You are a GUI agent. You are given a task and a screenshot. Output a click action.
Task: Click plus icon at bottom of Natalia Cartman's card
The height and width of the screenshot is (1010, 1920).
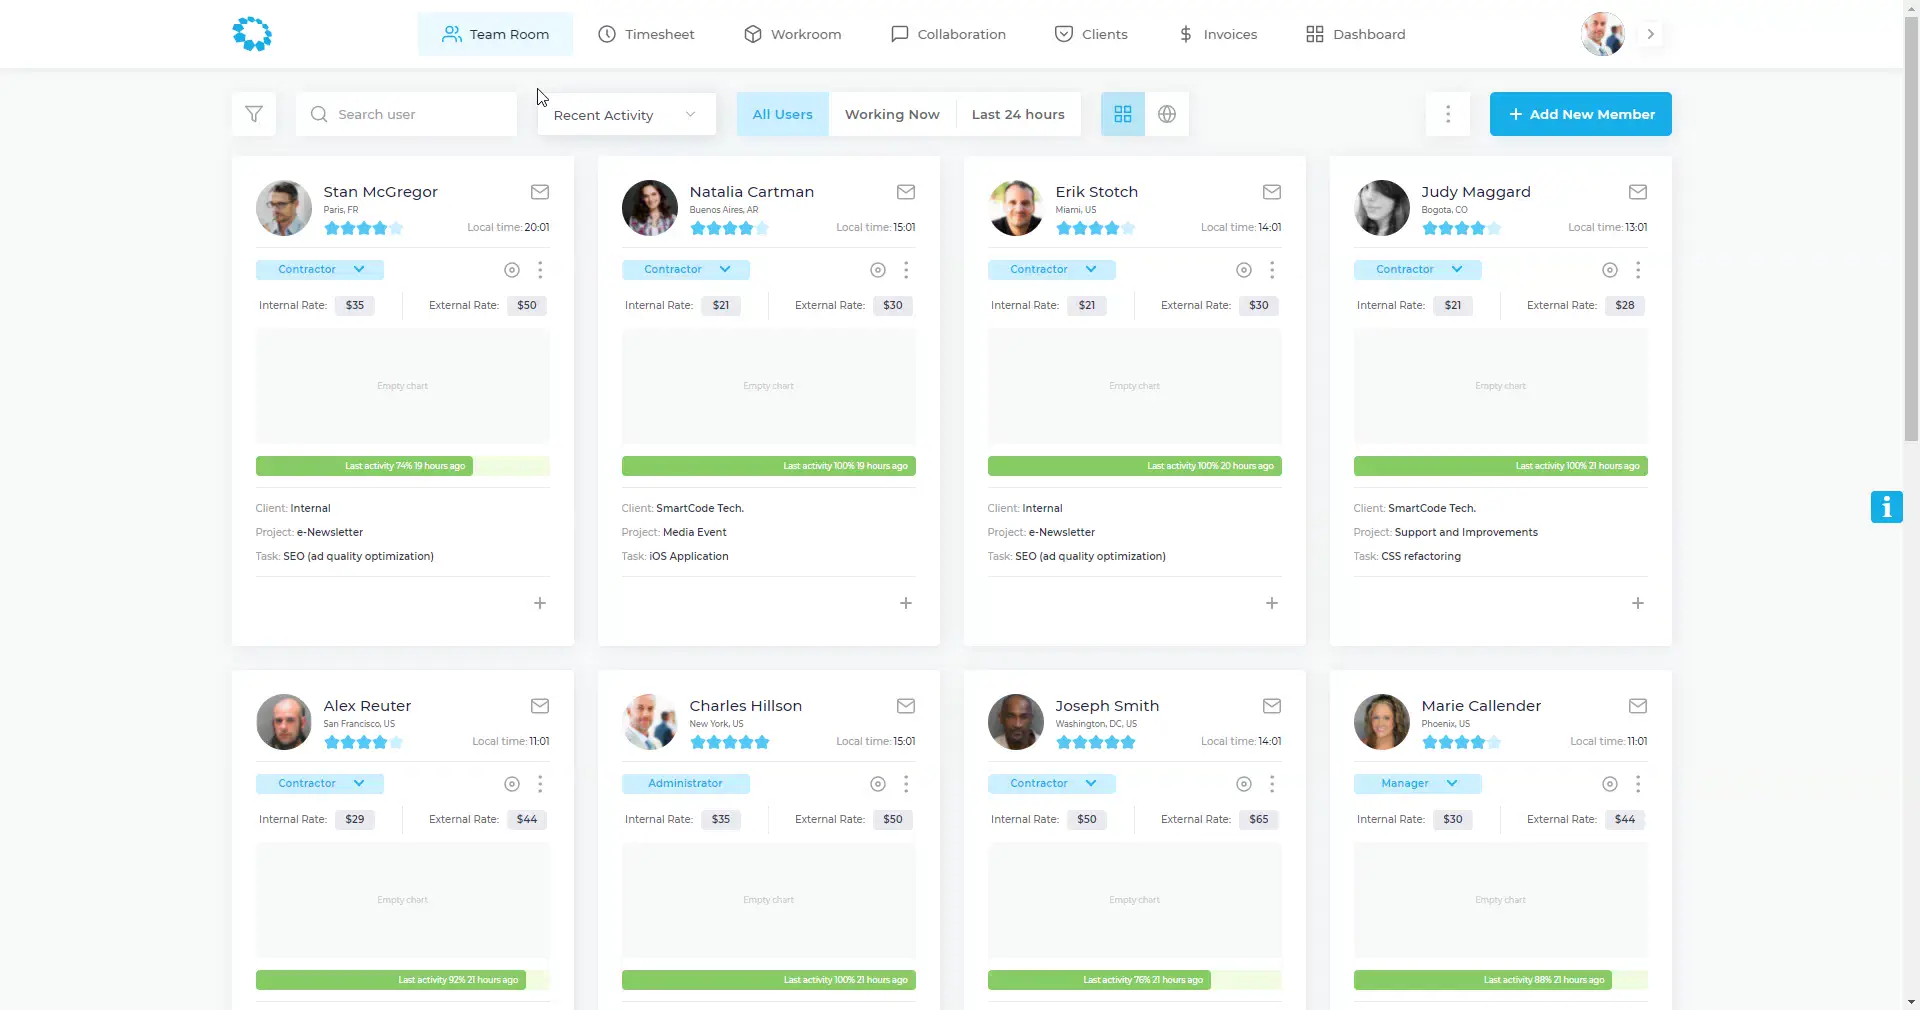point(906,603)
